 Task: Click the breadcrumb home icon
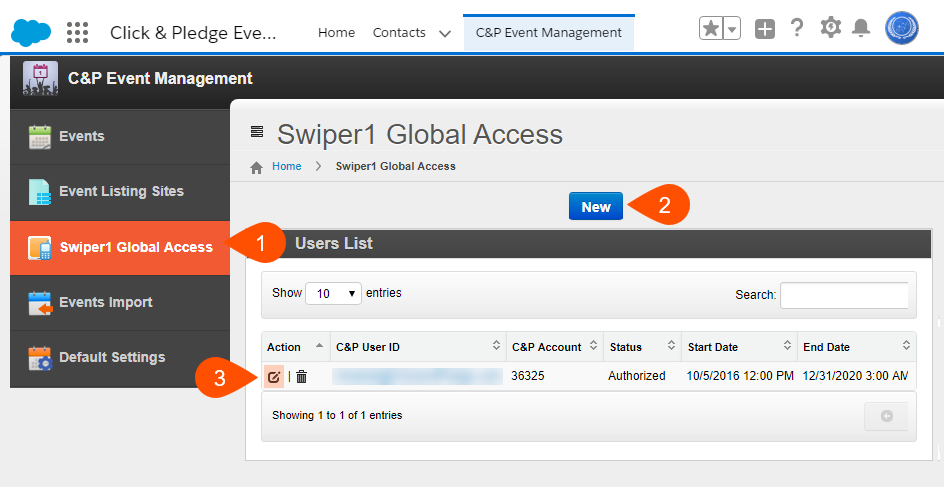tap(256, 167)
